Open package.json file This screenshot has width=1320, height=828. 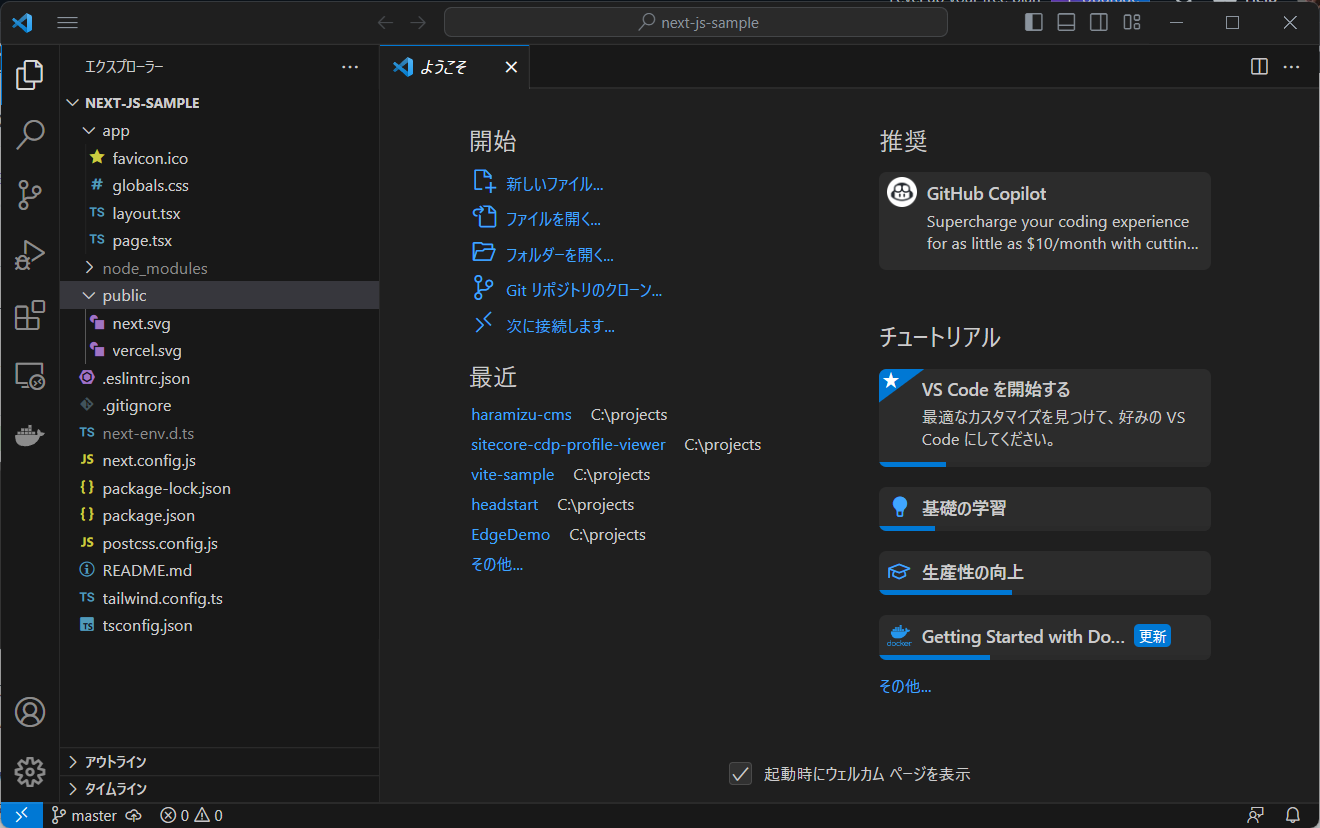[219, 515]
